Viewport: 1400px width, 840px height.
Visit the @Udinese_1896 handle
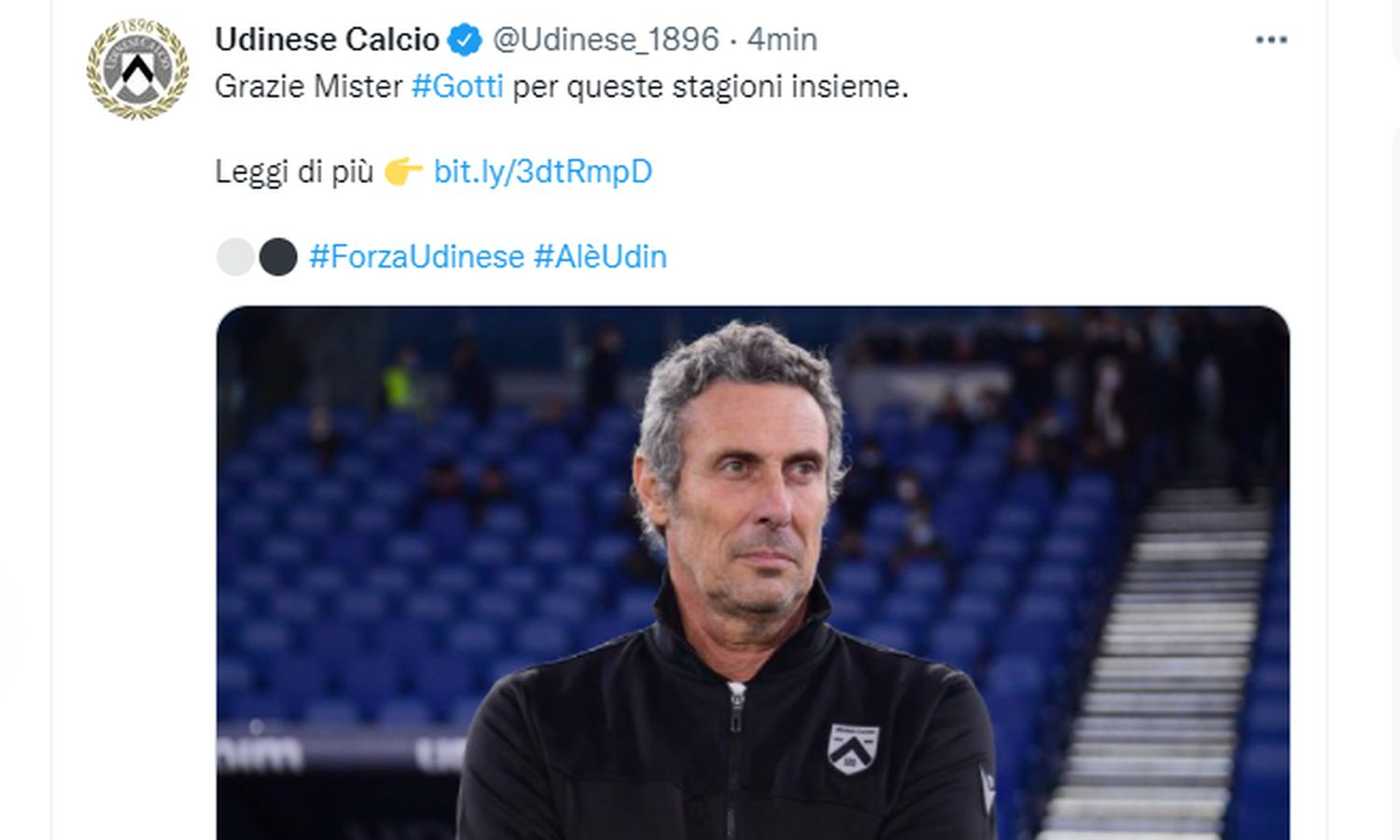[606, 40]
